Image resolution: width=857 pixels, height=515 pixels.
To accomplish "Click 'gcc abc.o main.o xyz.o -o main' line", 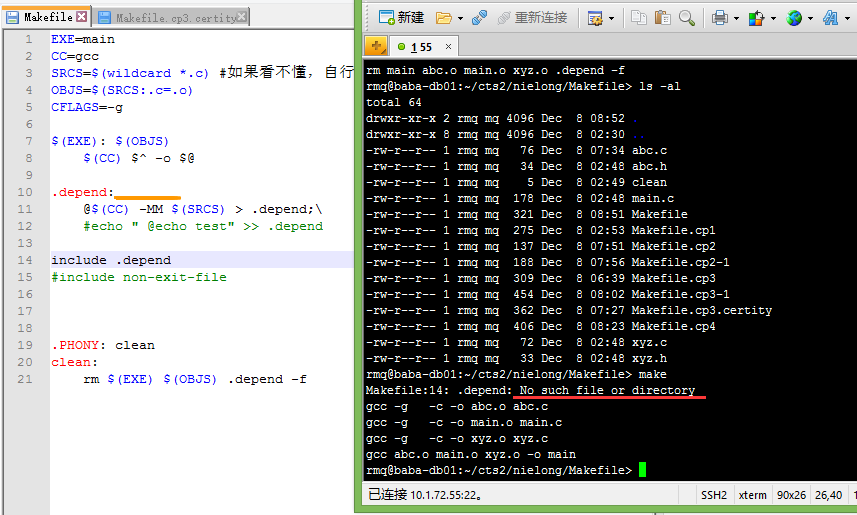I will [471, 454].
